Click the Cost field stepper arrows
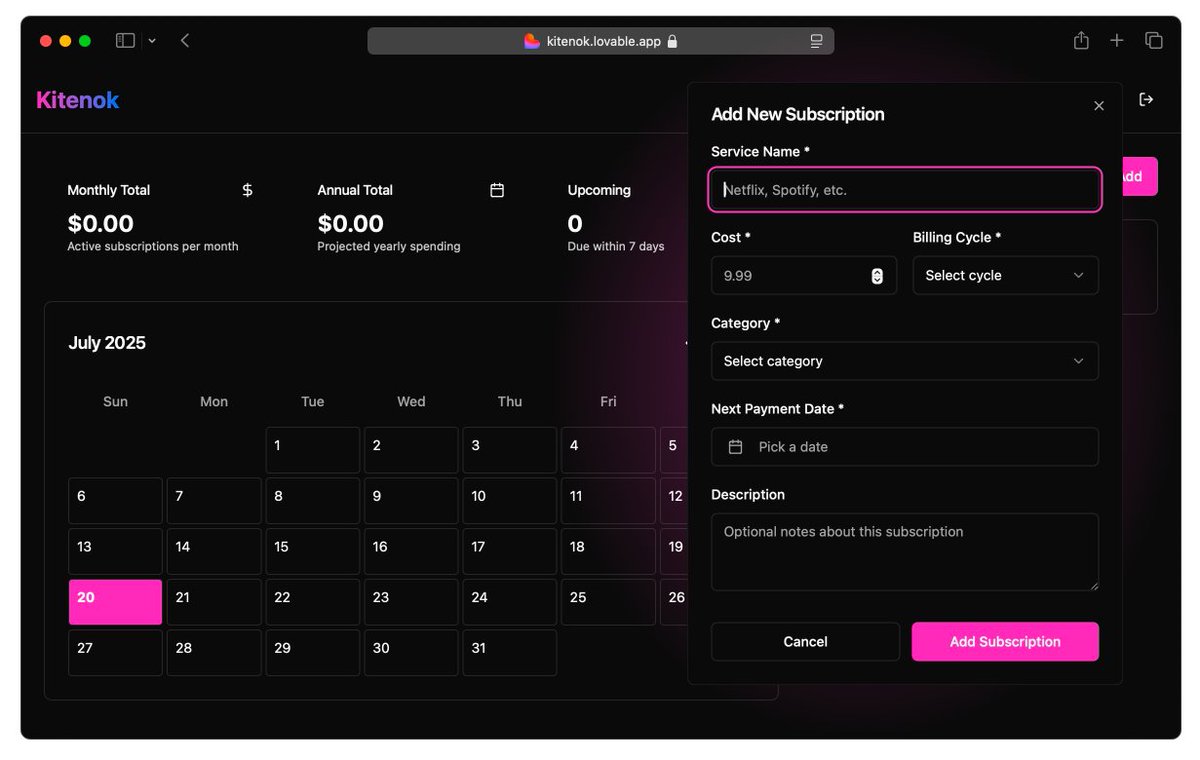 coord(877,276)
